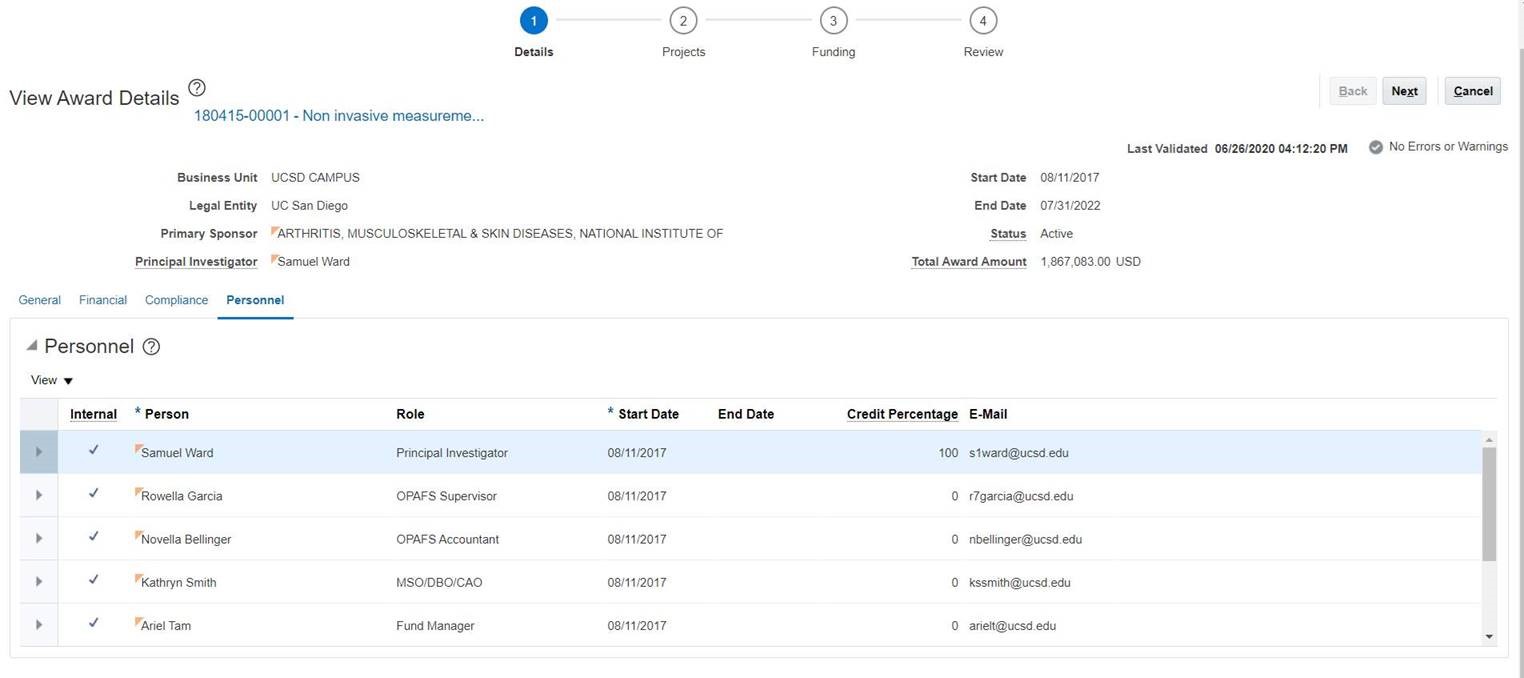The height and width of the screenshot is (678, 1524).
Task: Collapse the Personnel section triangle
Action: click(31, 344)
